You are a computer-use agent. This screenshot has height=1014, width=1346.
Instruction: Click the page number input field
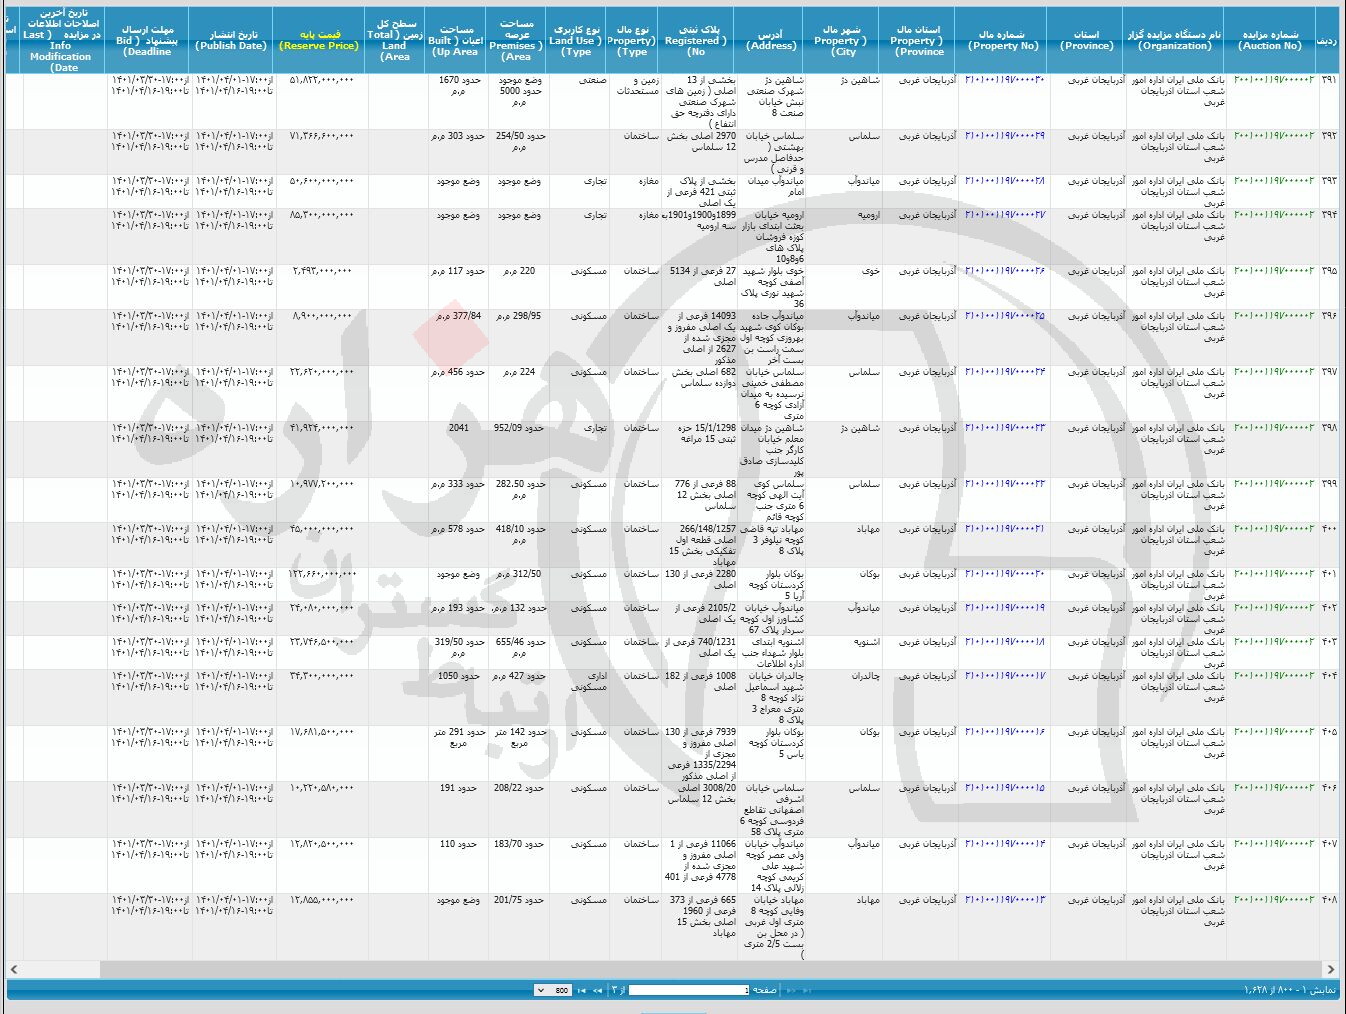689,990
